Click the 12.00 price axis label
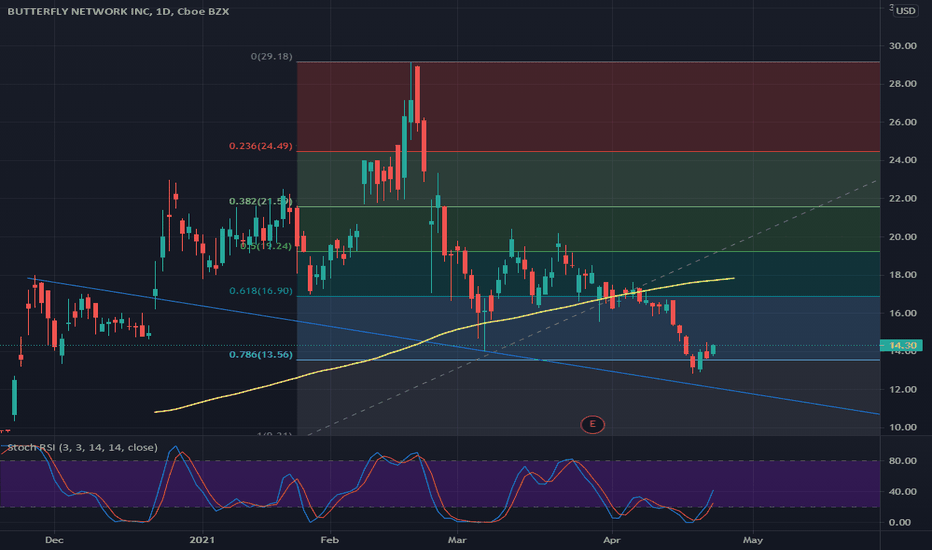This screenshot has height=550, width=932. 902,389
